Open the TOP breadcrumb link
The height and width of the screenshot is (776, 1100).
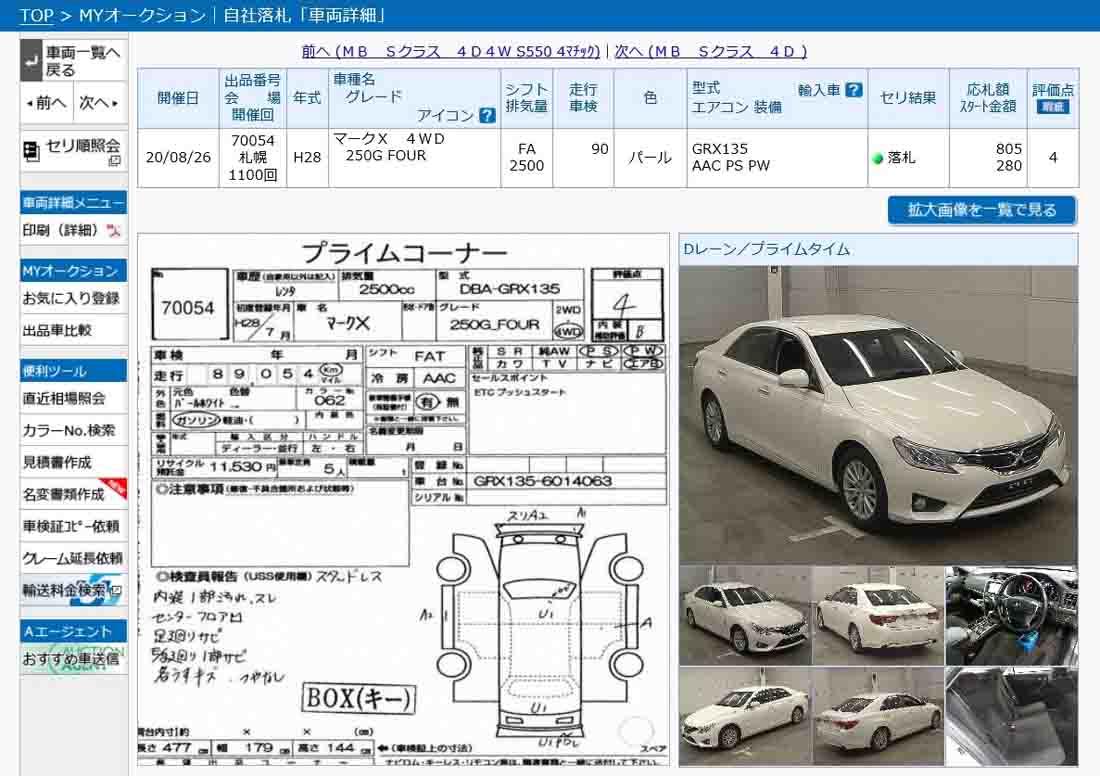[x=36, y=15]
